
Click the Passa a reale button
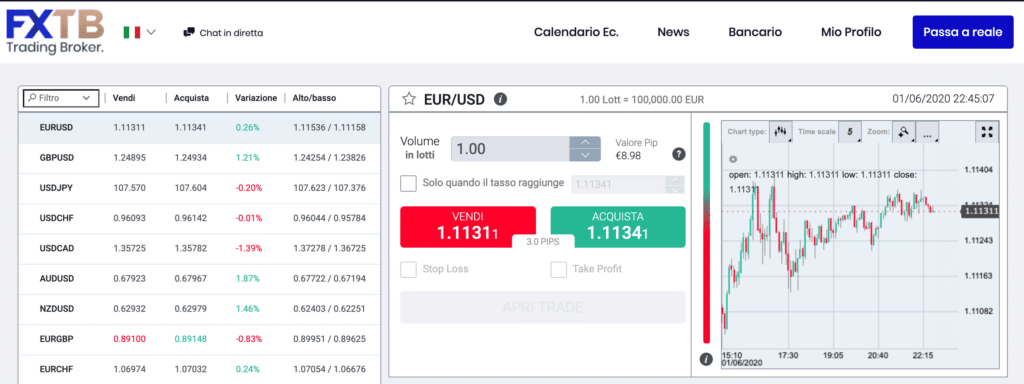coord(963,32)
